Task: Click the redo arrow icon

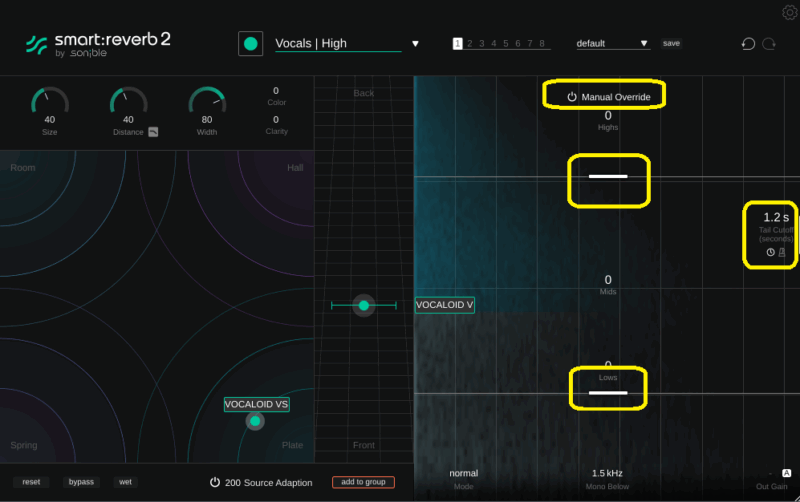Action: click(x=769, y=44)
